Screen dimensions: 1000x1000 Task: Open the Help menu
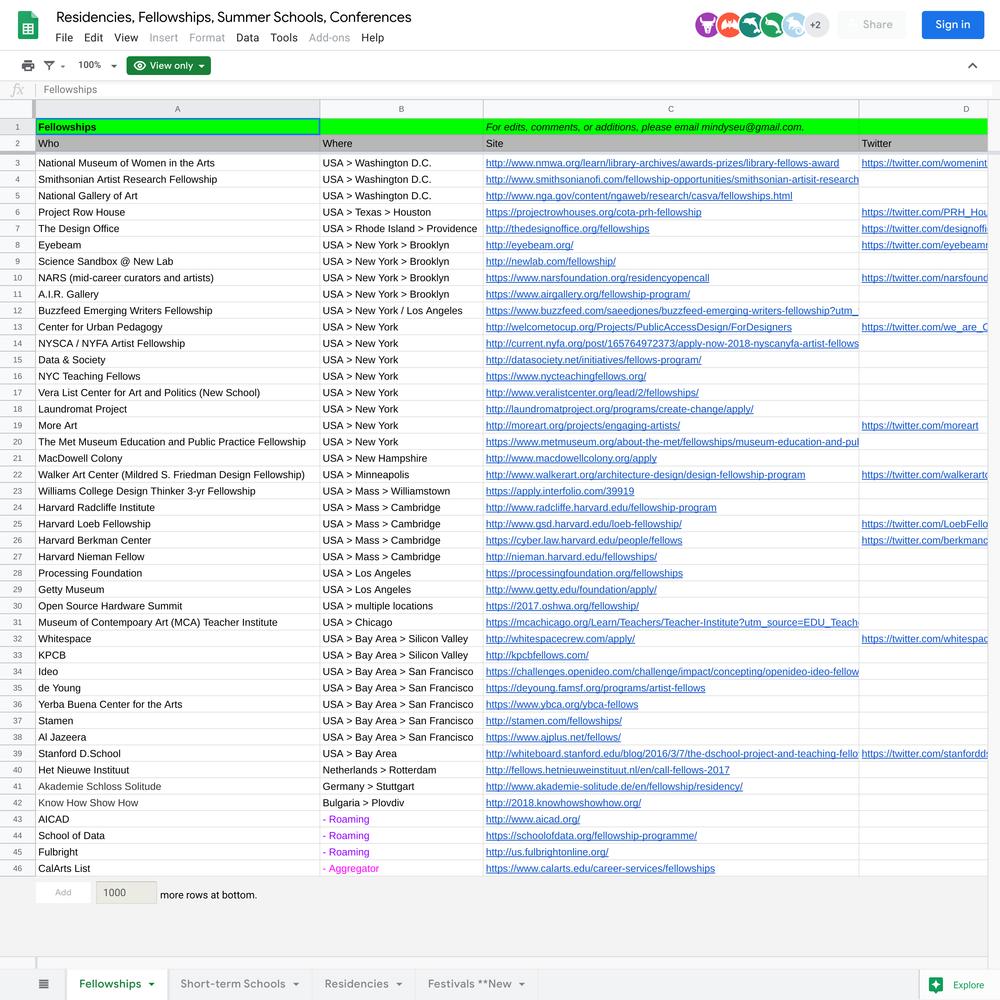click(x=372, y=38)
